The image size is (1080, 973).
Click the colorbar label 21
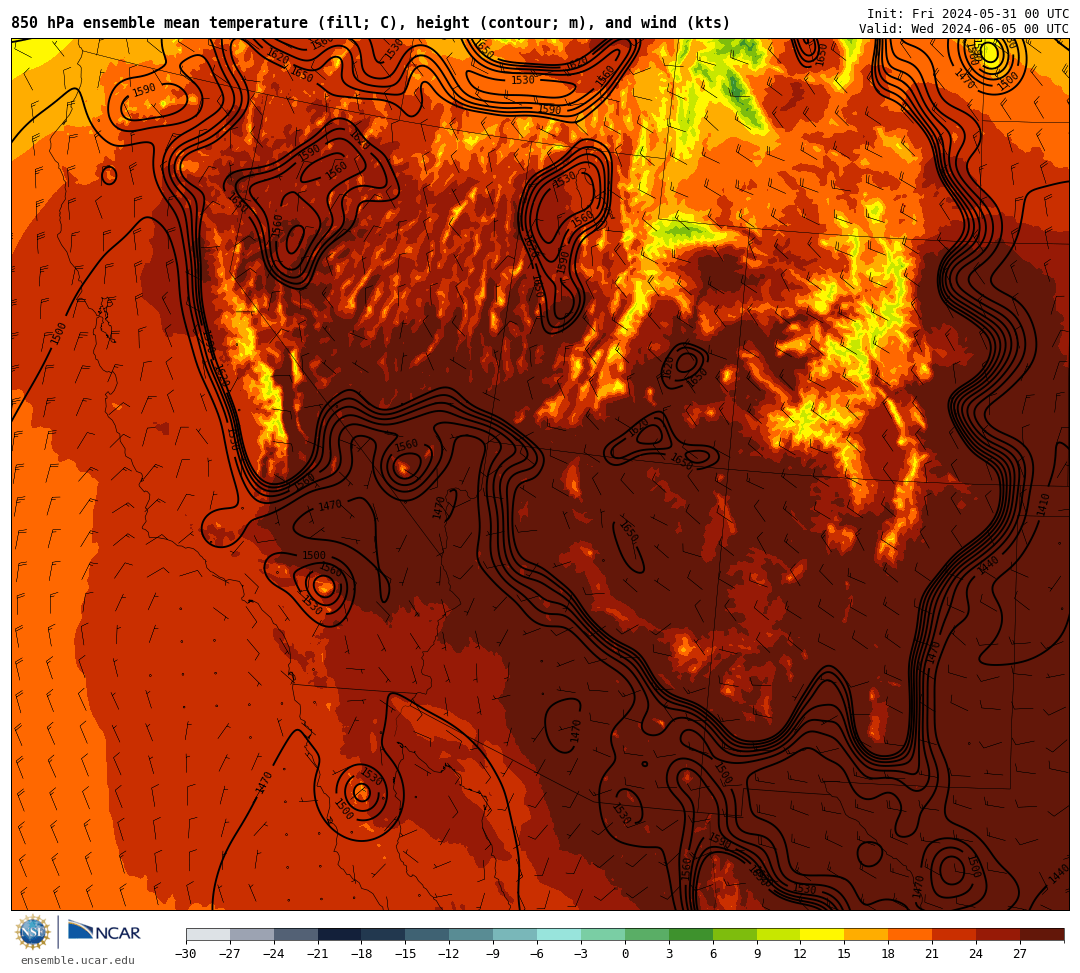[x=933, y=954]
